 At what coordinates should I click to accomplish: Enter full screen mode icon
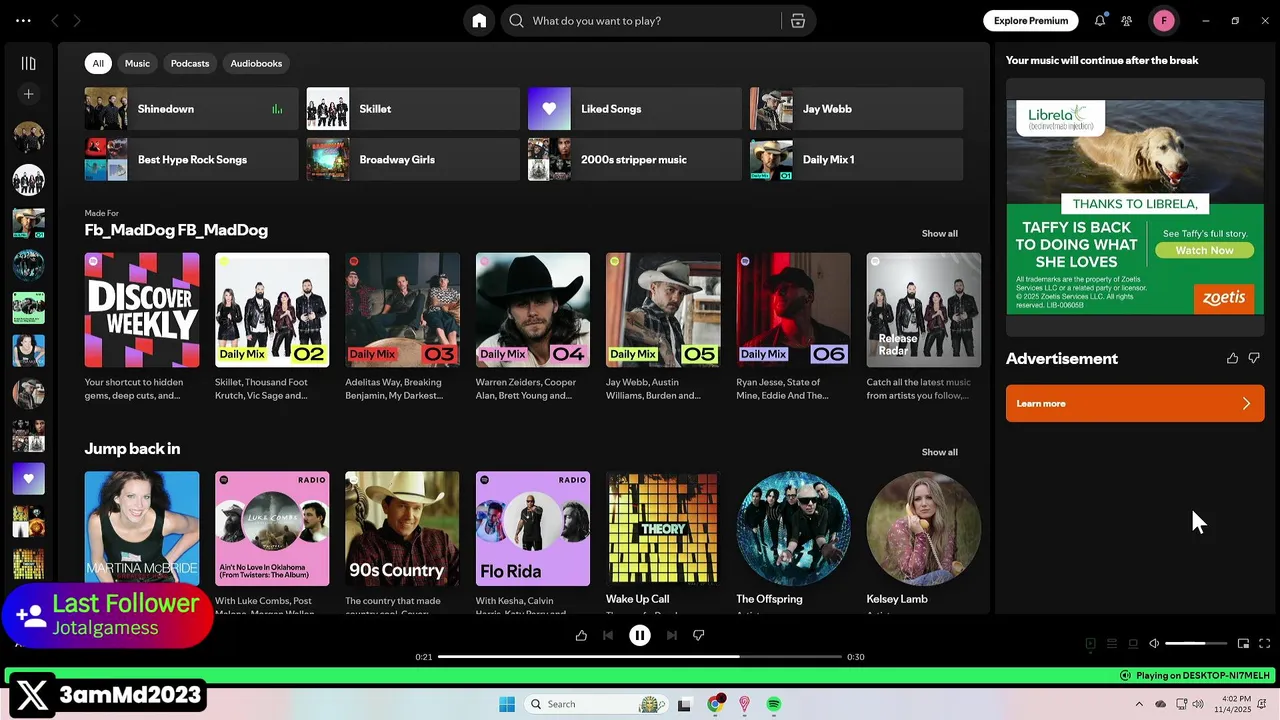pyautogui.click(x=1264, y=644)
